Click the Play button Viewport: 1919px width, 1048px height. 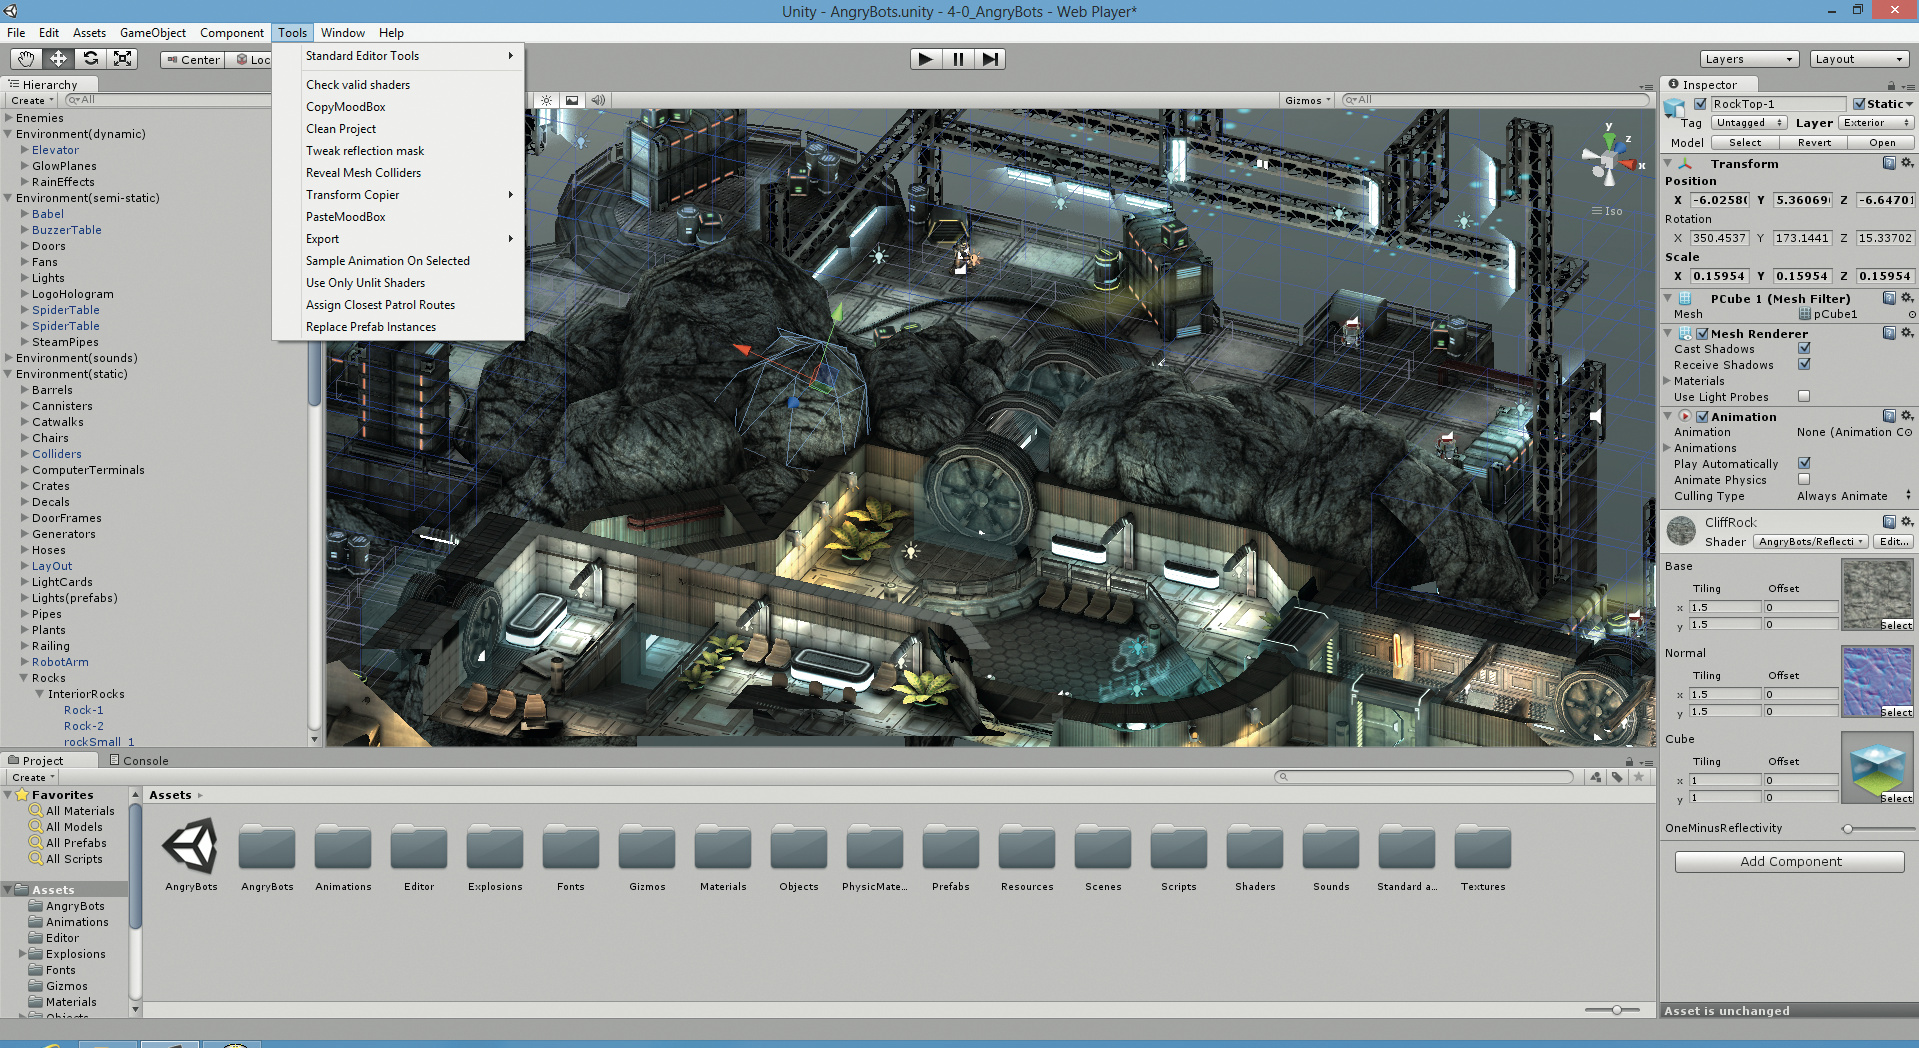tap(926, 59)
